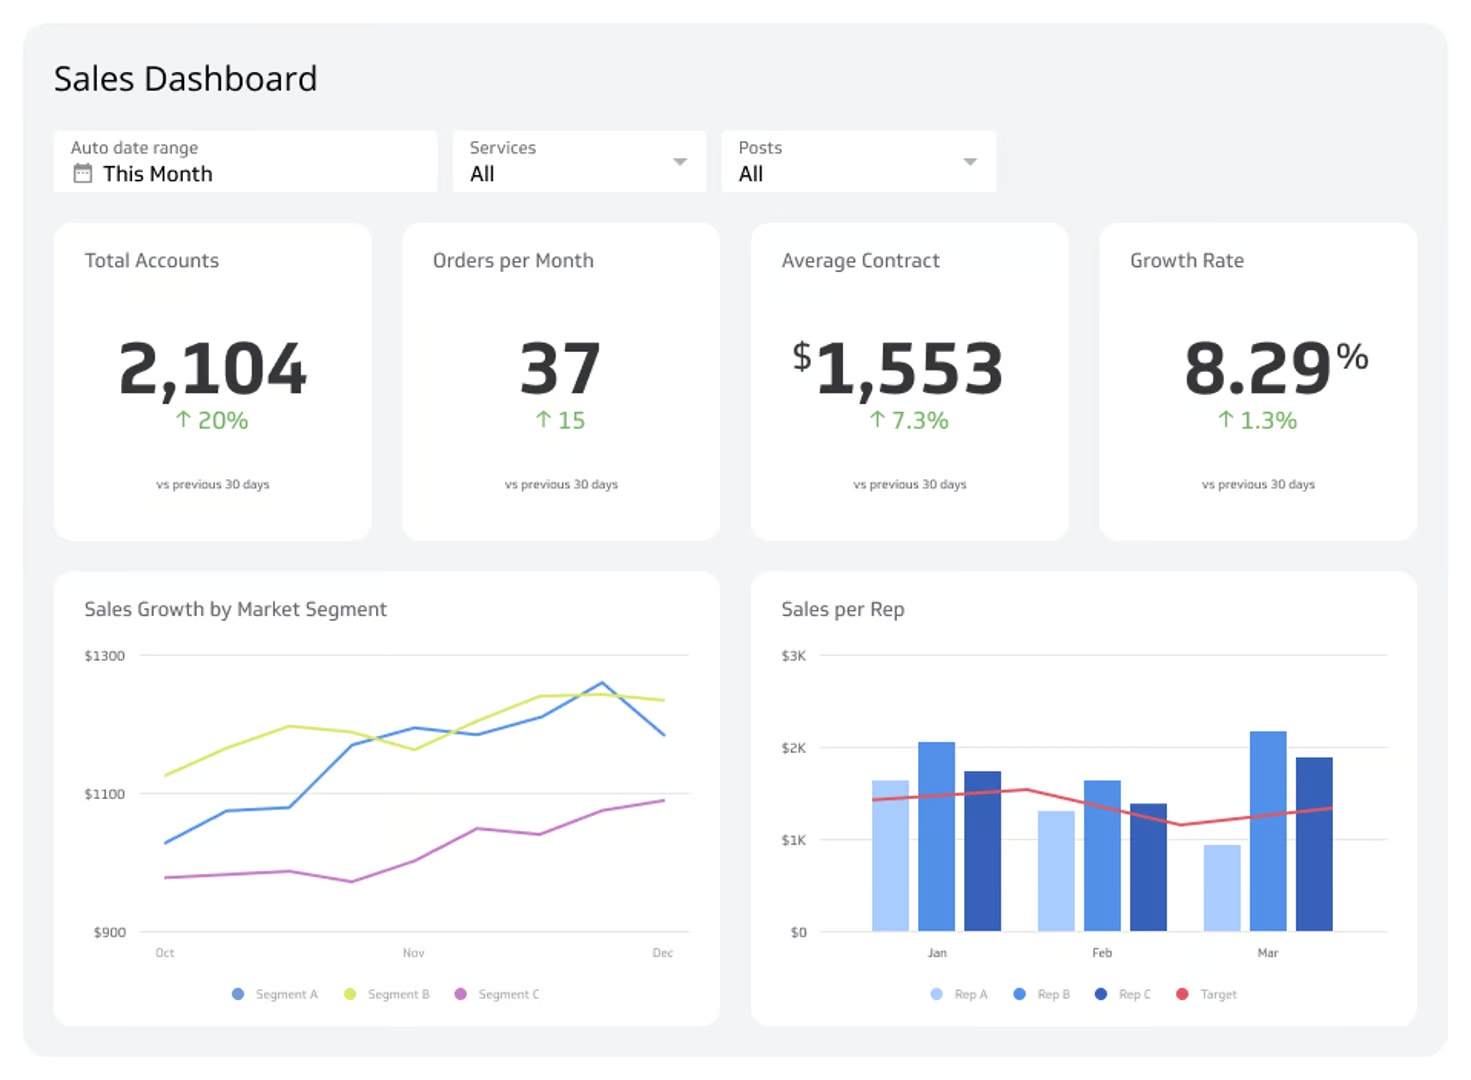1471x1080 pixels.
Task: Click the green up arrow under Total Accounts
Action: pyautogui.click(x=183, y=421)
